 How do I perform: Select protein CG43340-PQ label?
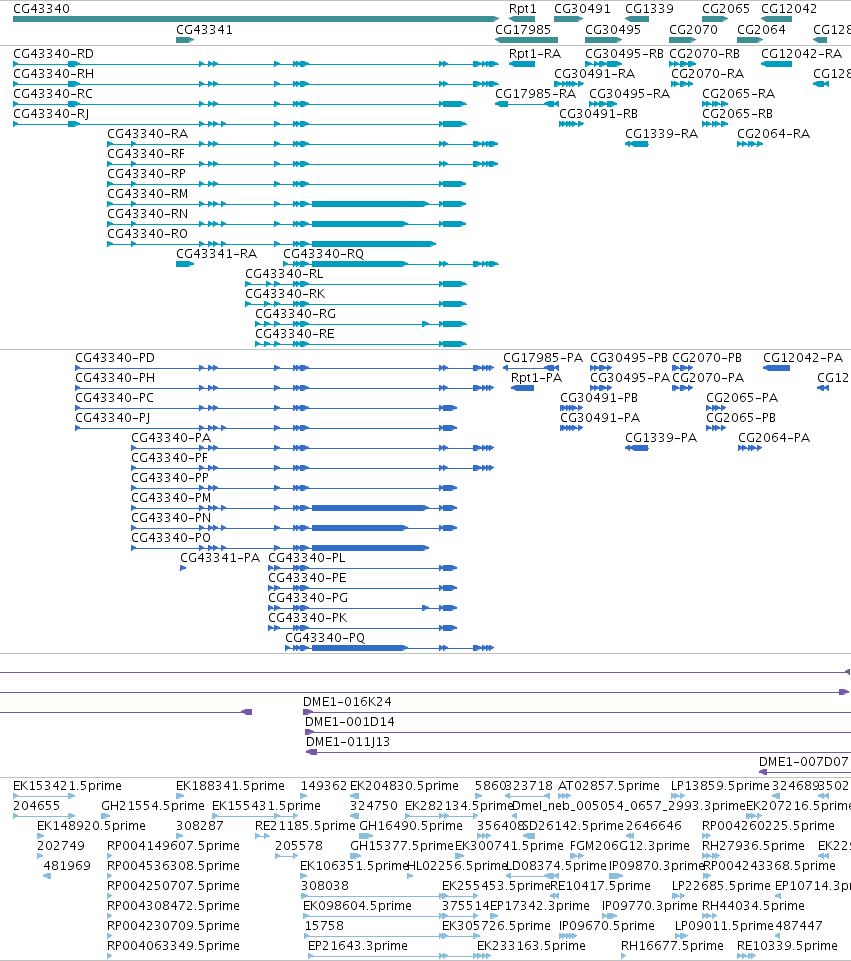(x=325, y=638)
